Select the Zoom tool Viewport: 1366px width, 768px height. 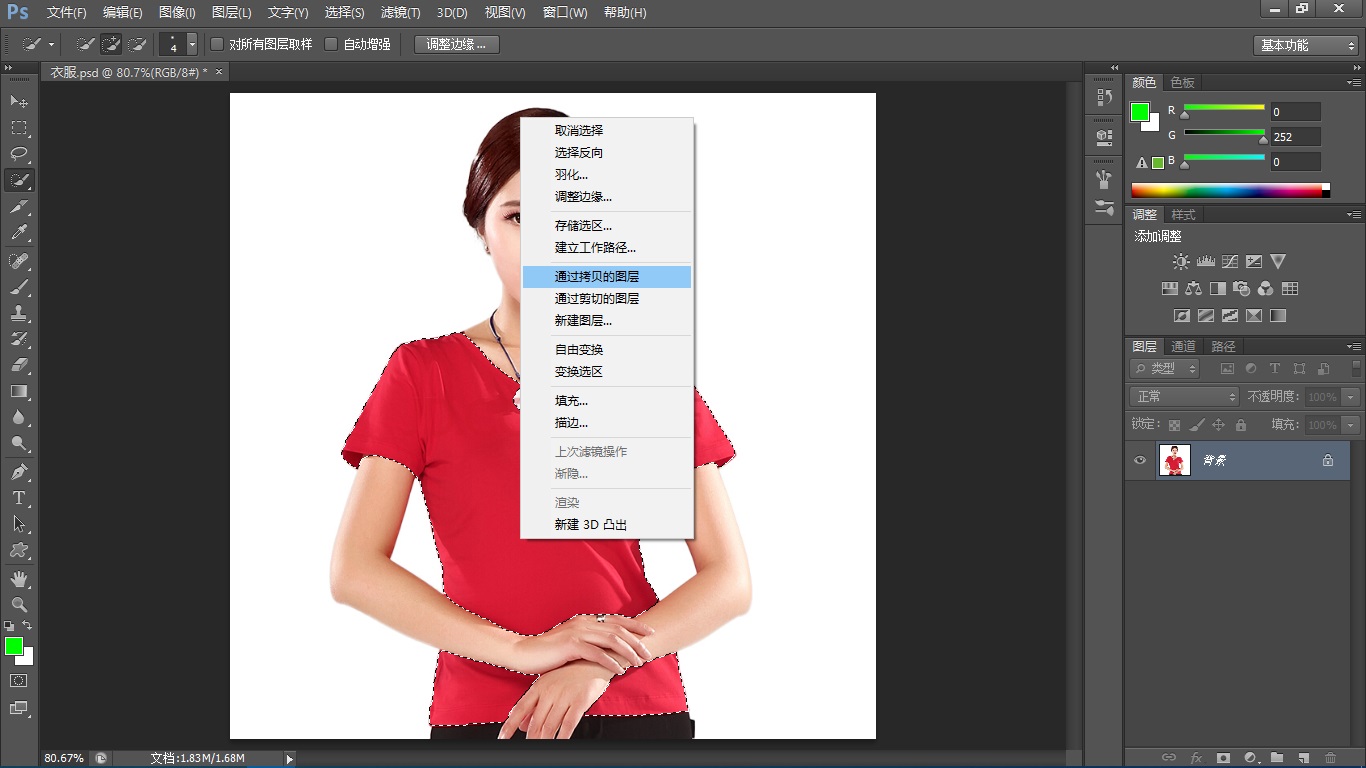pos(19,605)
